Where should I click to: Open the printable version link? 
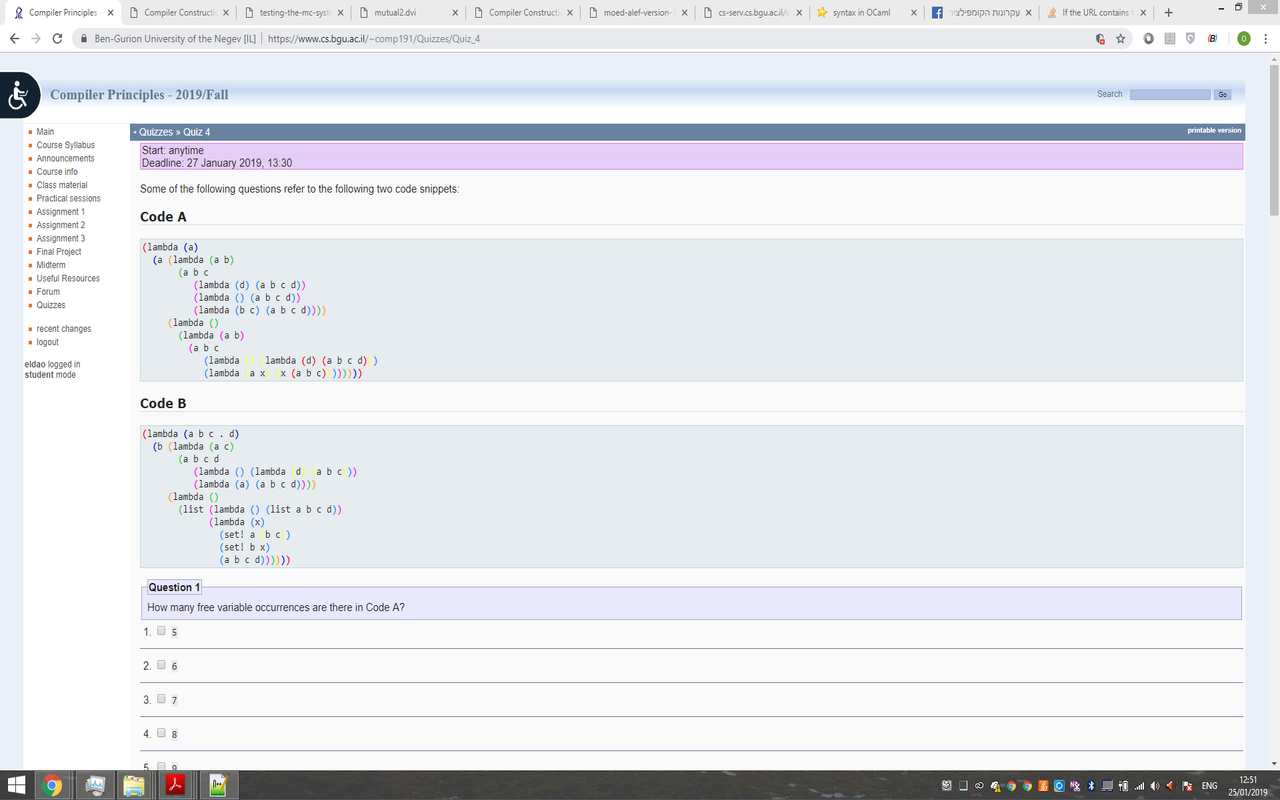(1214, 130)
